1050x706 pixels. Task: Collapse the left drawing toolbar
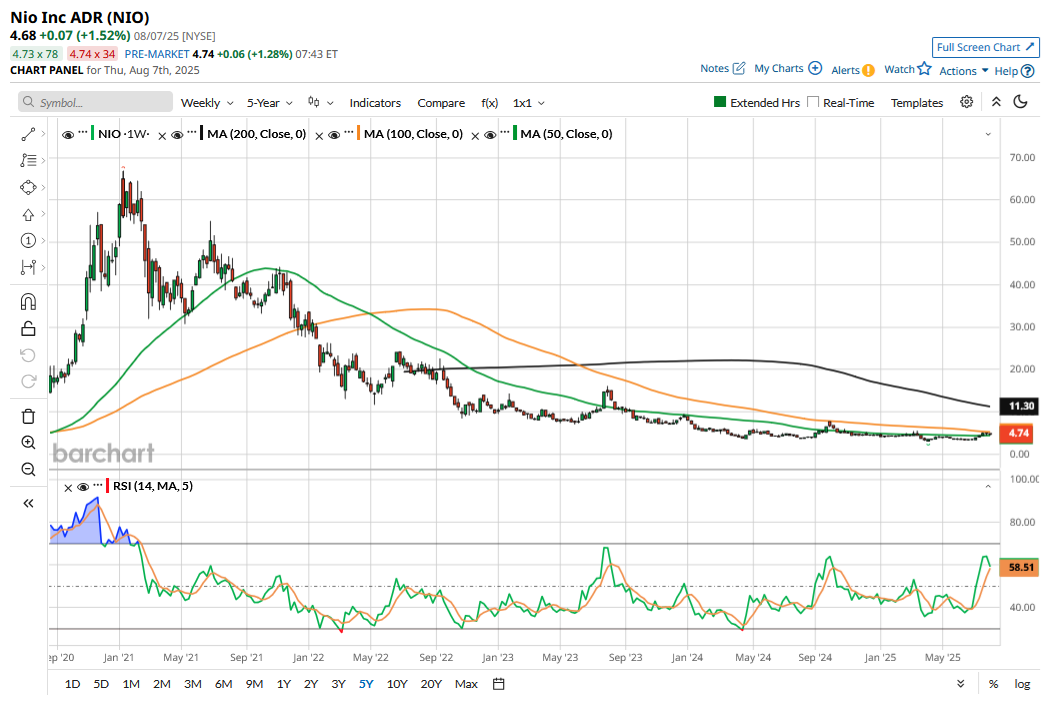click(x=28, y=504)
